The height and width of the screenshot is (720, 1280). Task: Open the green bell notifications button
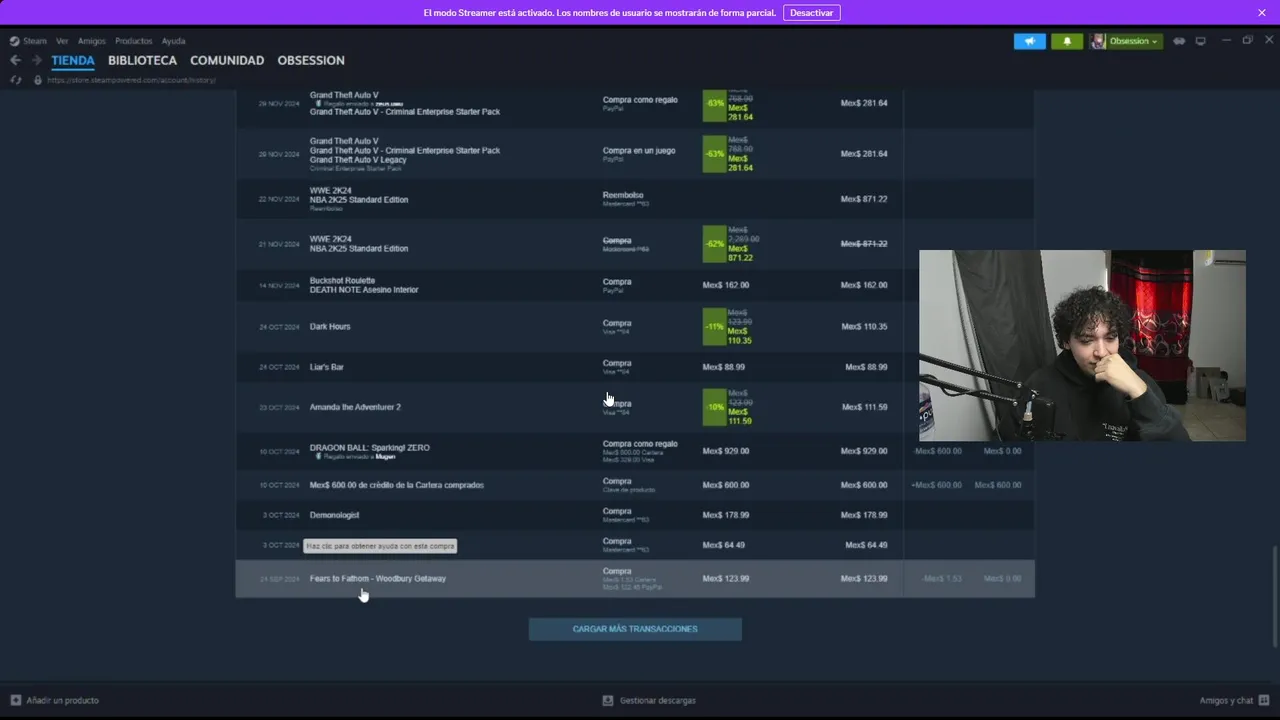pos(1067,41)
